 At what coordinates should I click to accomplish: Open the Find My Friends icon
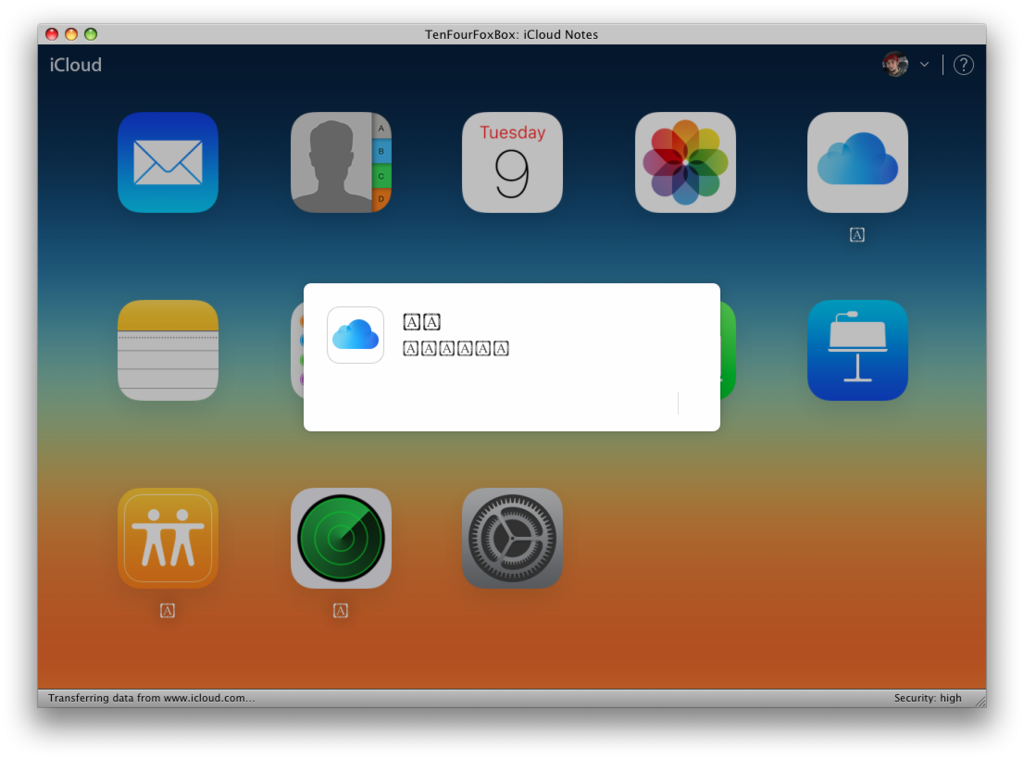(168, 538)
